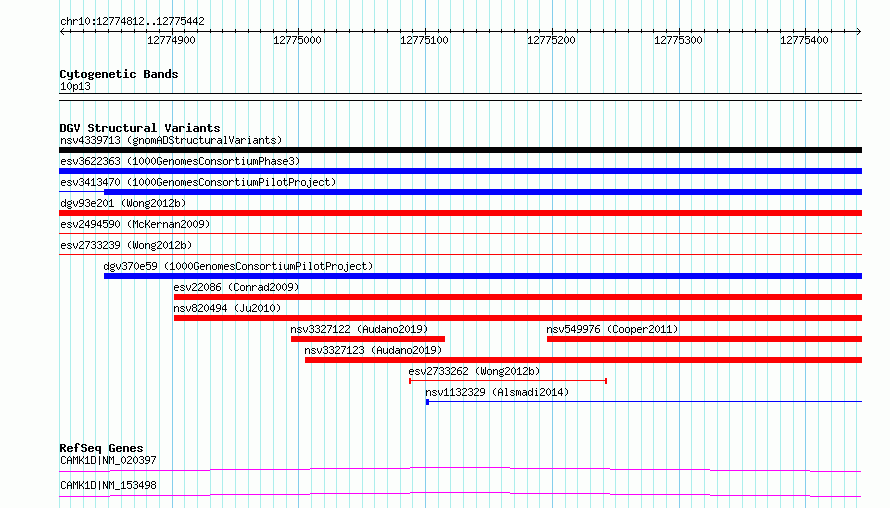Select nsv3327123 (Audano2019) variant label

click(x=373, y=350)
